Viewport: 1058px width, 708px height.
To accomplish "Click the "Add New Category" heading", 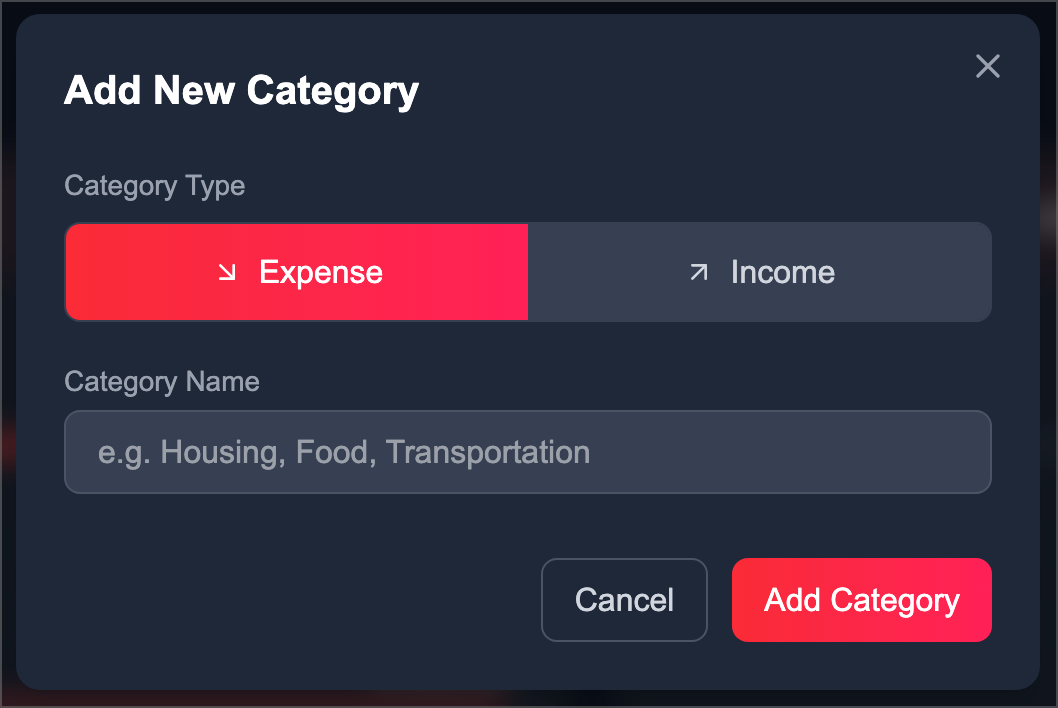I will click(x=241, y=91).
